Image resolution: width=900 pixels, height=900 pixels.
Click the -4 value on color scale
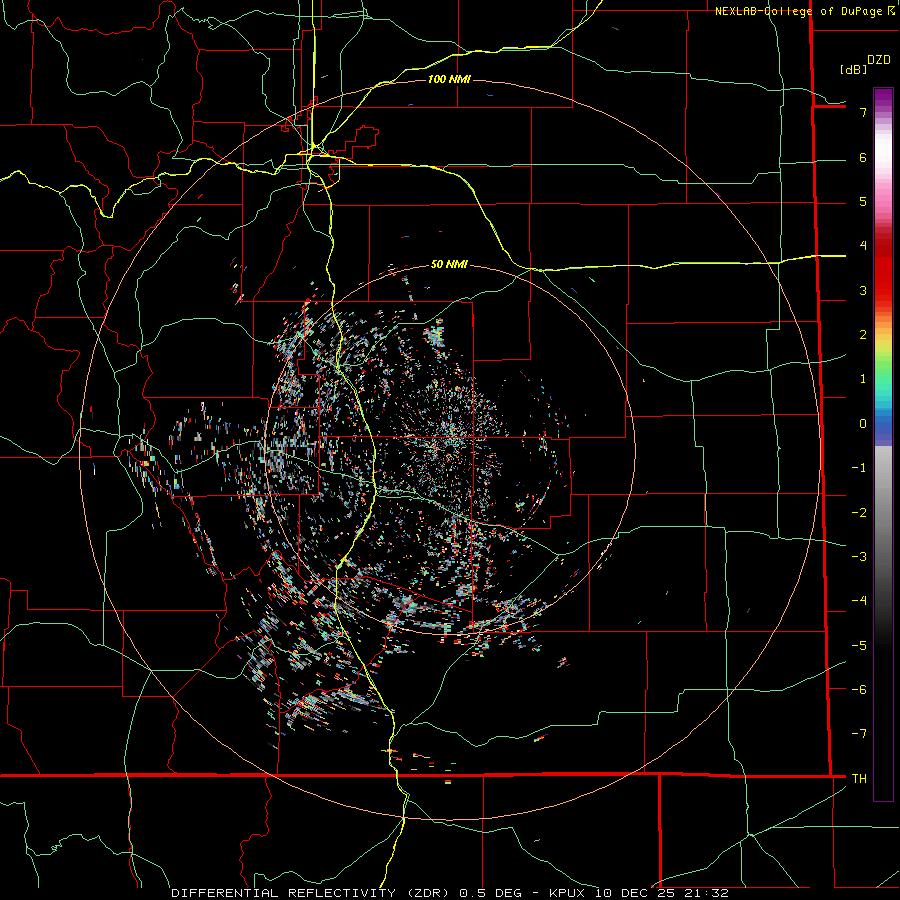point(859,600)
